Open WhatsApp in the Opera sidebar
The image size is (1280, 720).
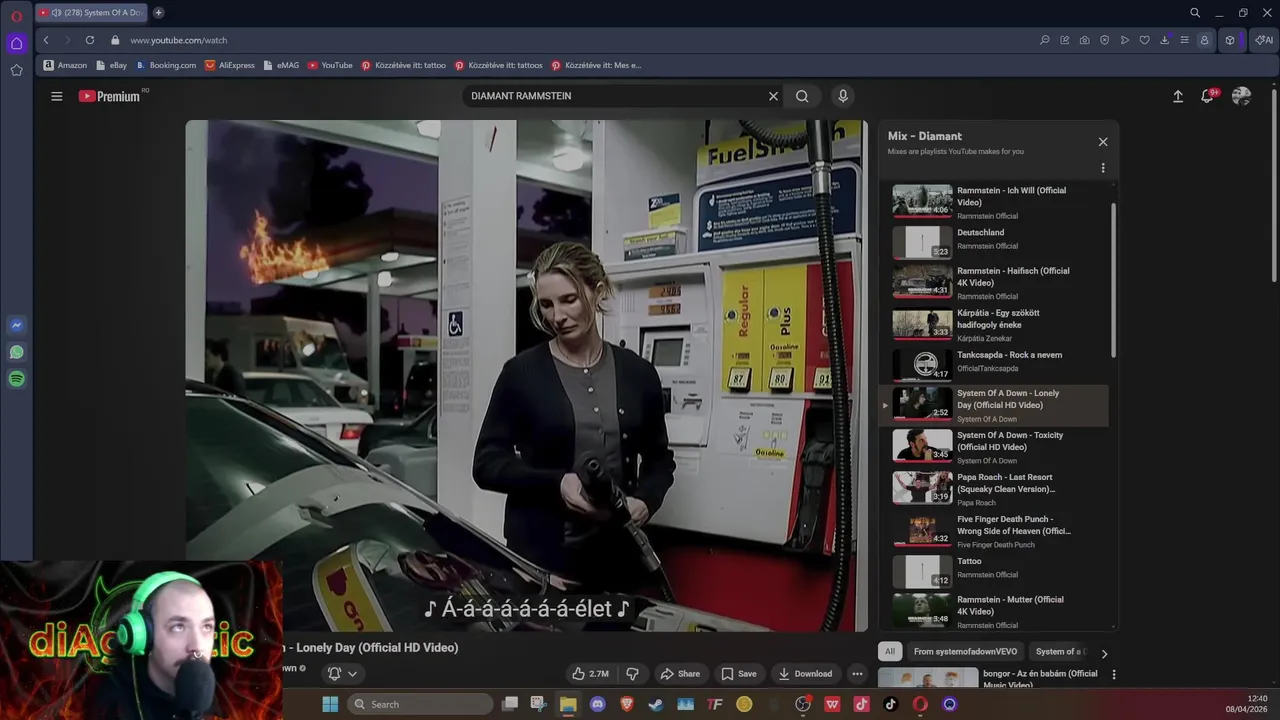16,352
